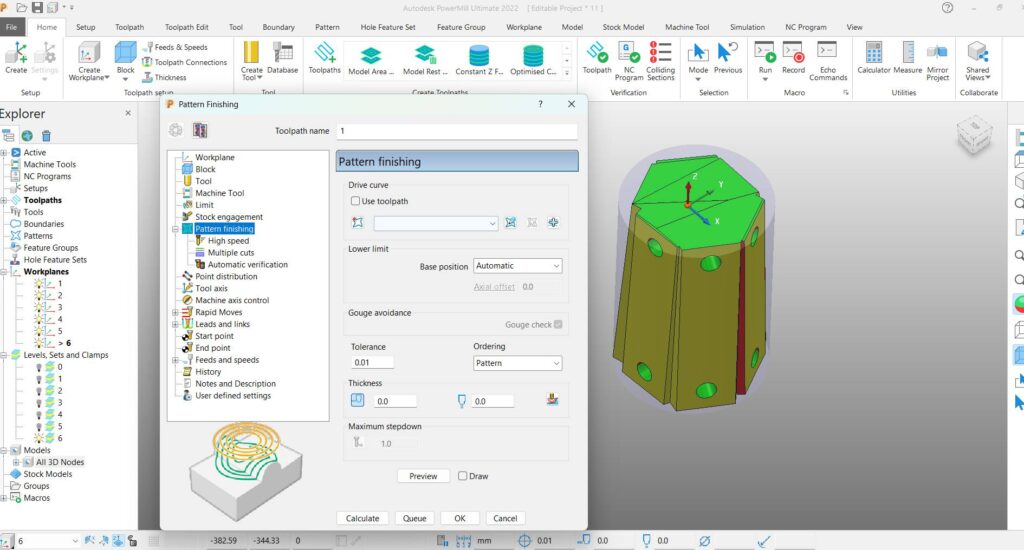This screenshot has height=550, width=1024.
Task: Tick the Use toolpath checkbox
Action: pyautogui.click(x=355, y=201)
